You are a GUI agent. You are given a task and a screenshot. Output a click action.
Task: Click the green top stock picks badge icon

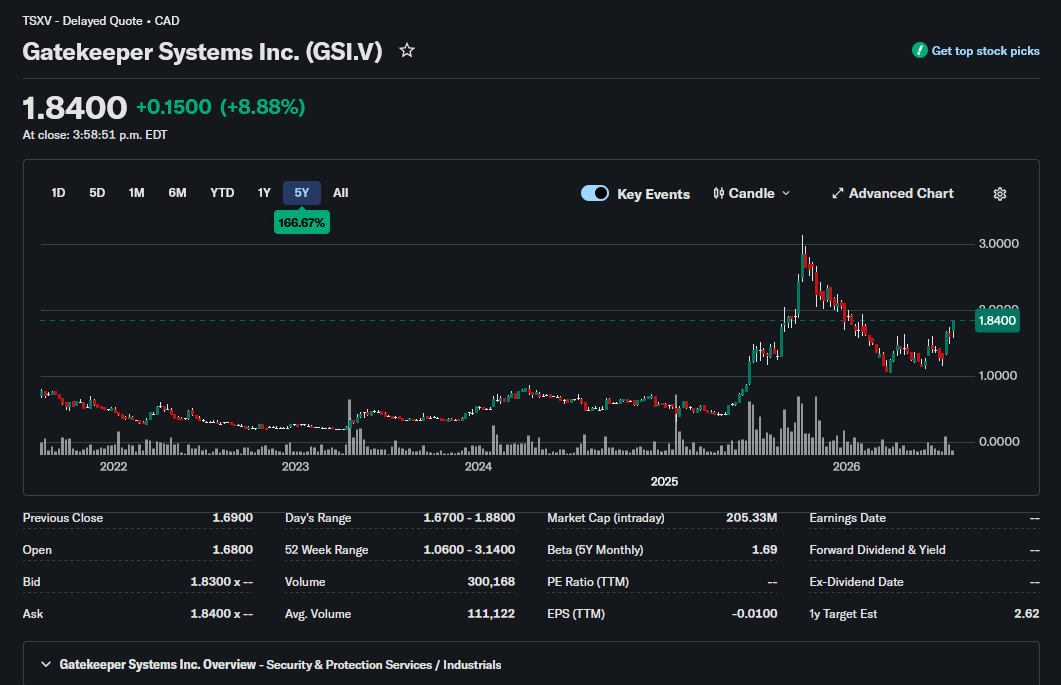click(x=919, y=51)
